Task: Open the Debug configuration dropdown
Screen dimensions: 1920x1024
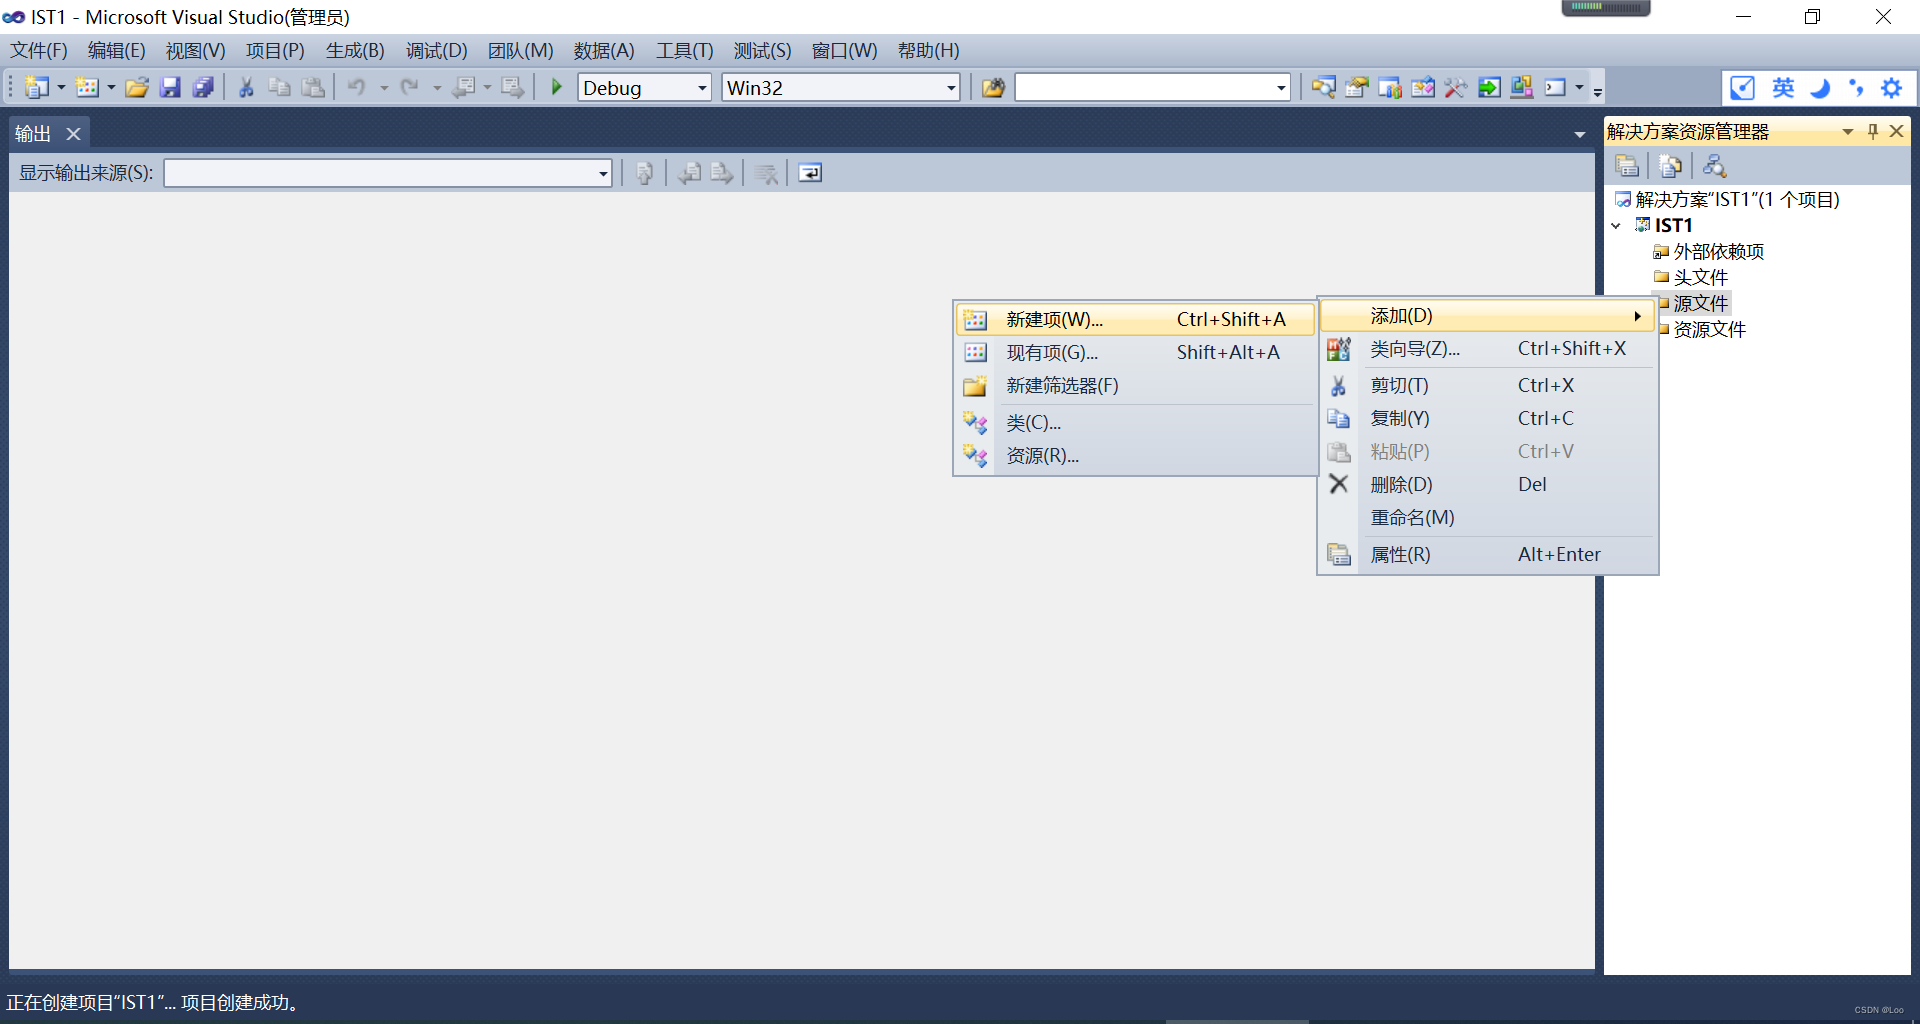Action: (x=702, y=88)
